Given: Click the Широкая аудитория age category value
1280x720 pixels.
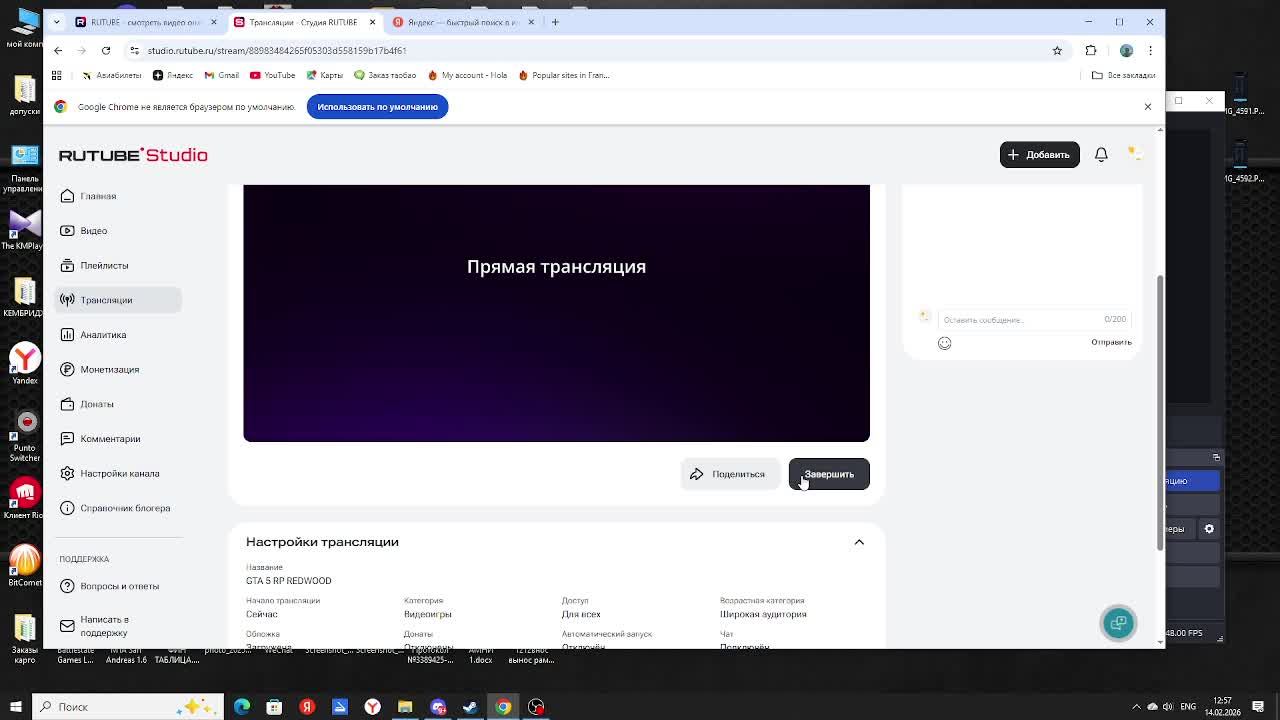Looking at the screenshot, I should [x=763, y=614].
